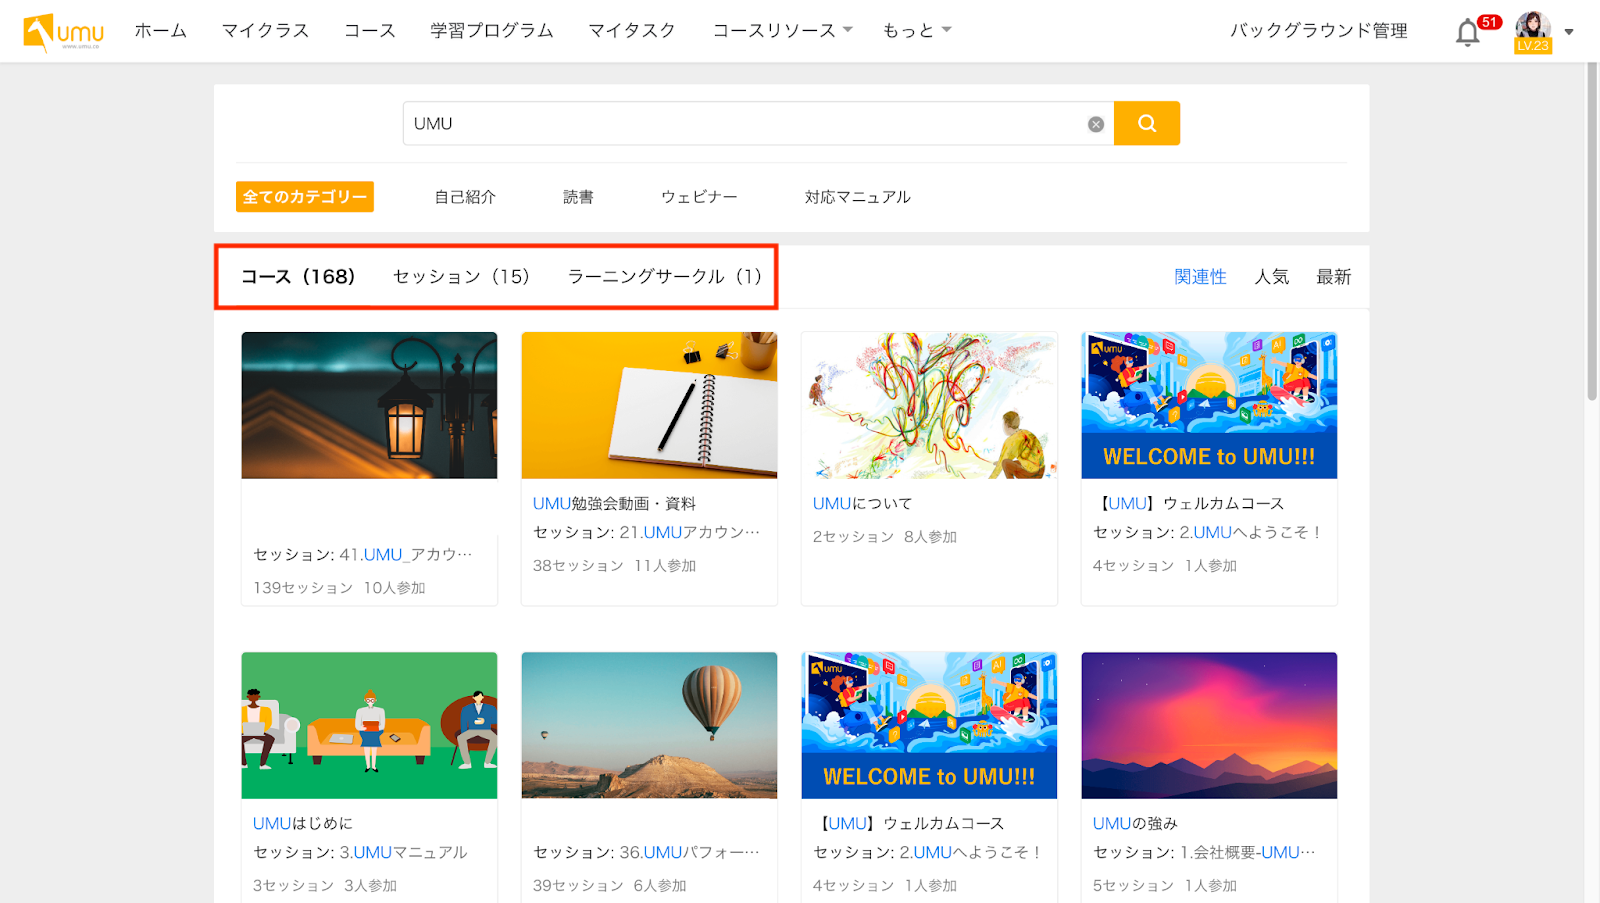1600x903 pixels.
Task: Click セッション: 1.会社概要-UMU… text
Action: click(x=1204, y=853)
